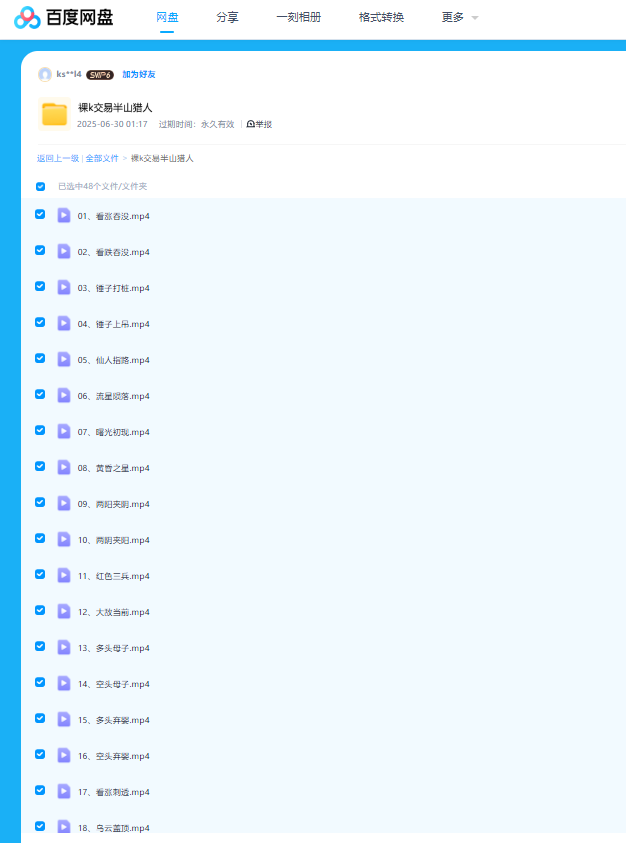Click the ks**l4 user avatar icon
The width and height of the screenshot is (626, 843).
[44, 74]
